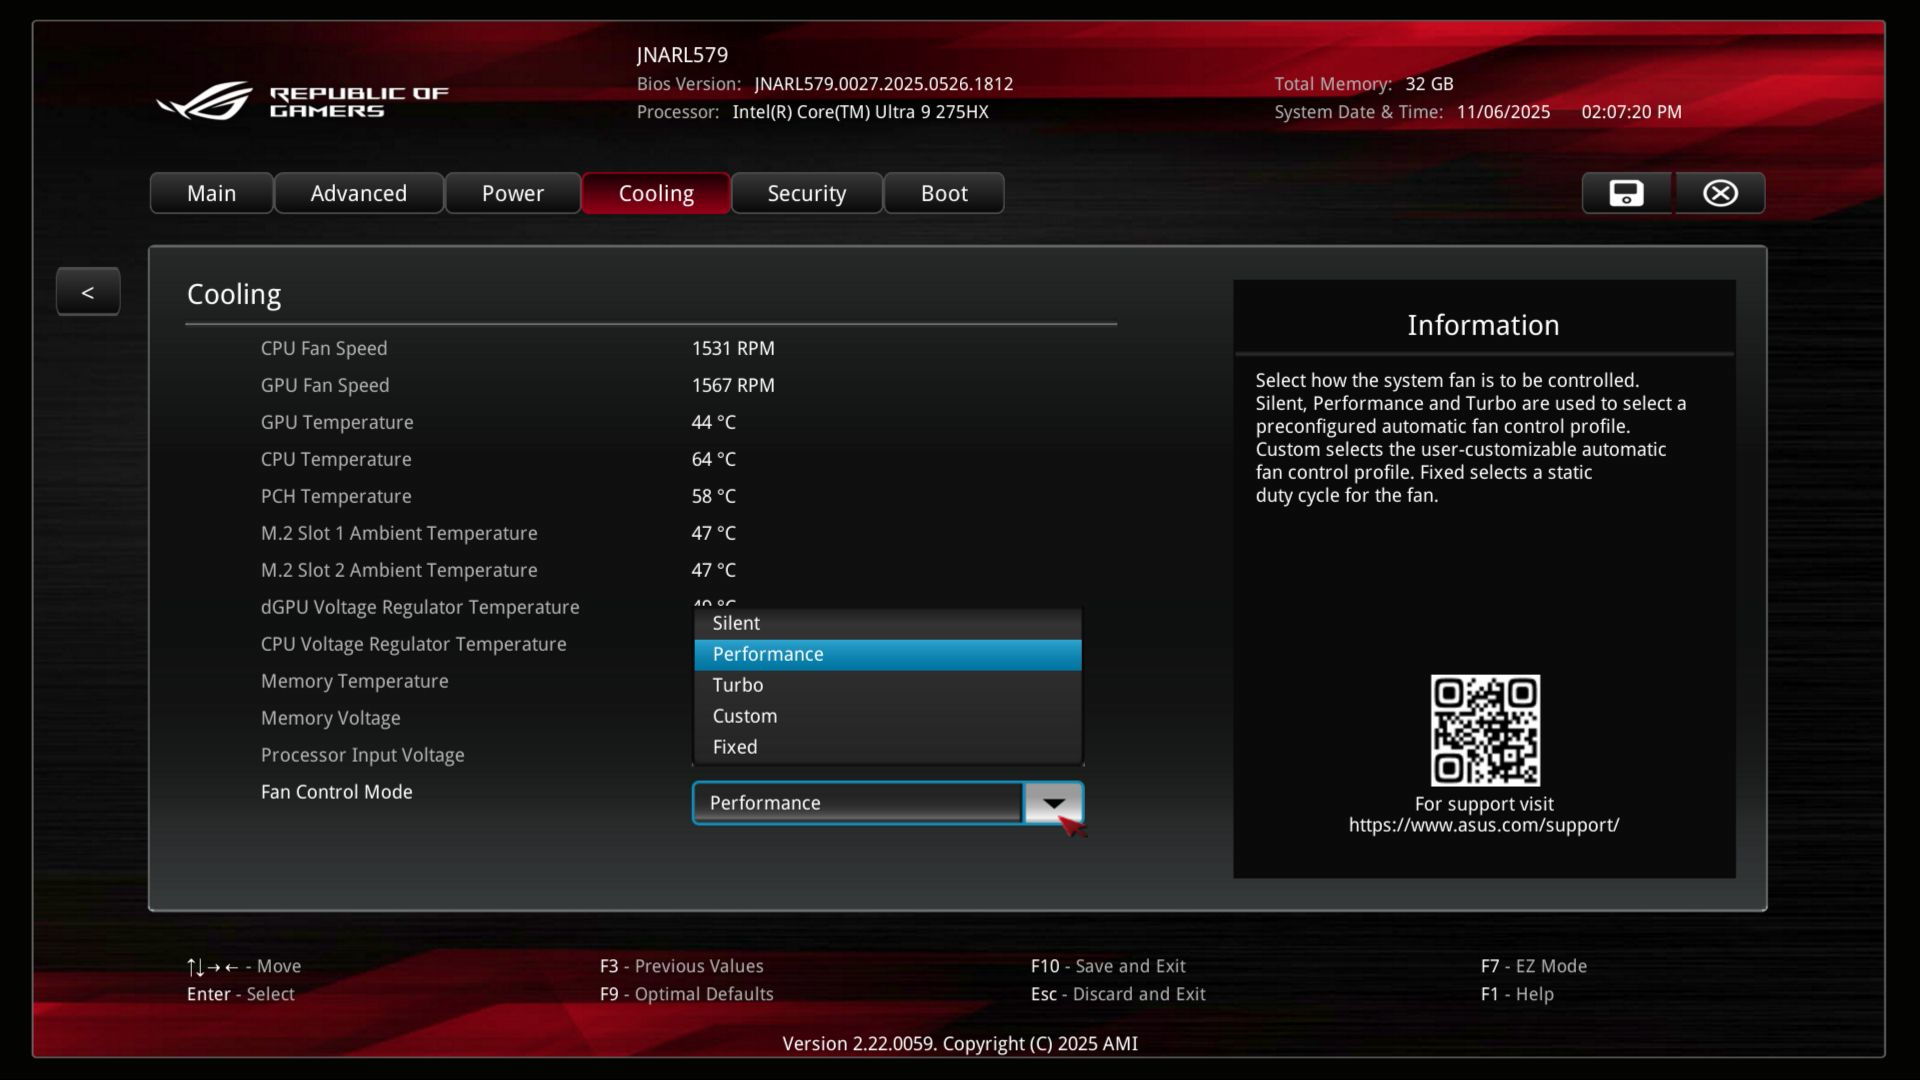The image size is (1920, 1080).
Task: Go to the Power tab
Action: [512, 193]
